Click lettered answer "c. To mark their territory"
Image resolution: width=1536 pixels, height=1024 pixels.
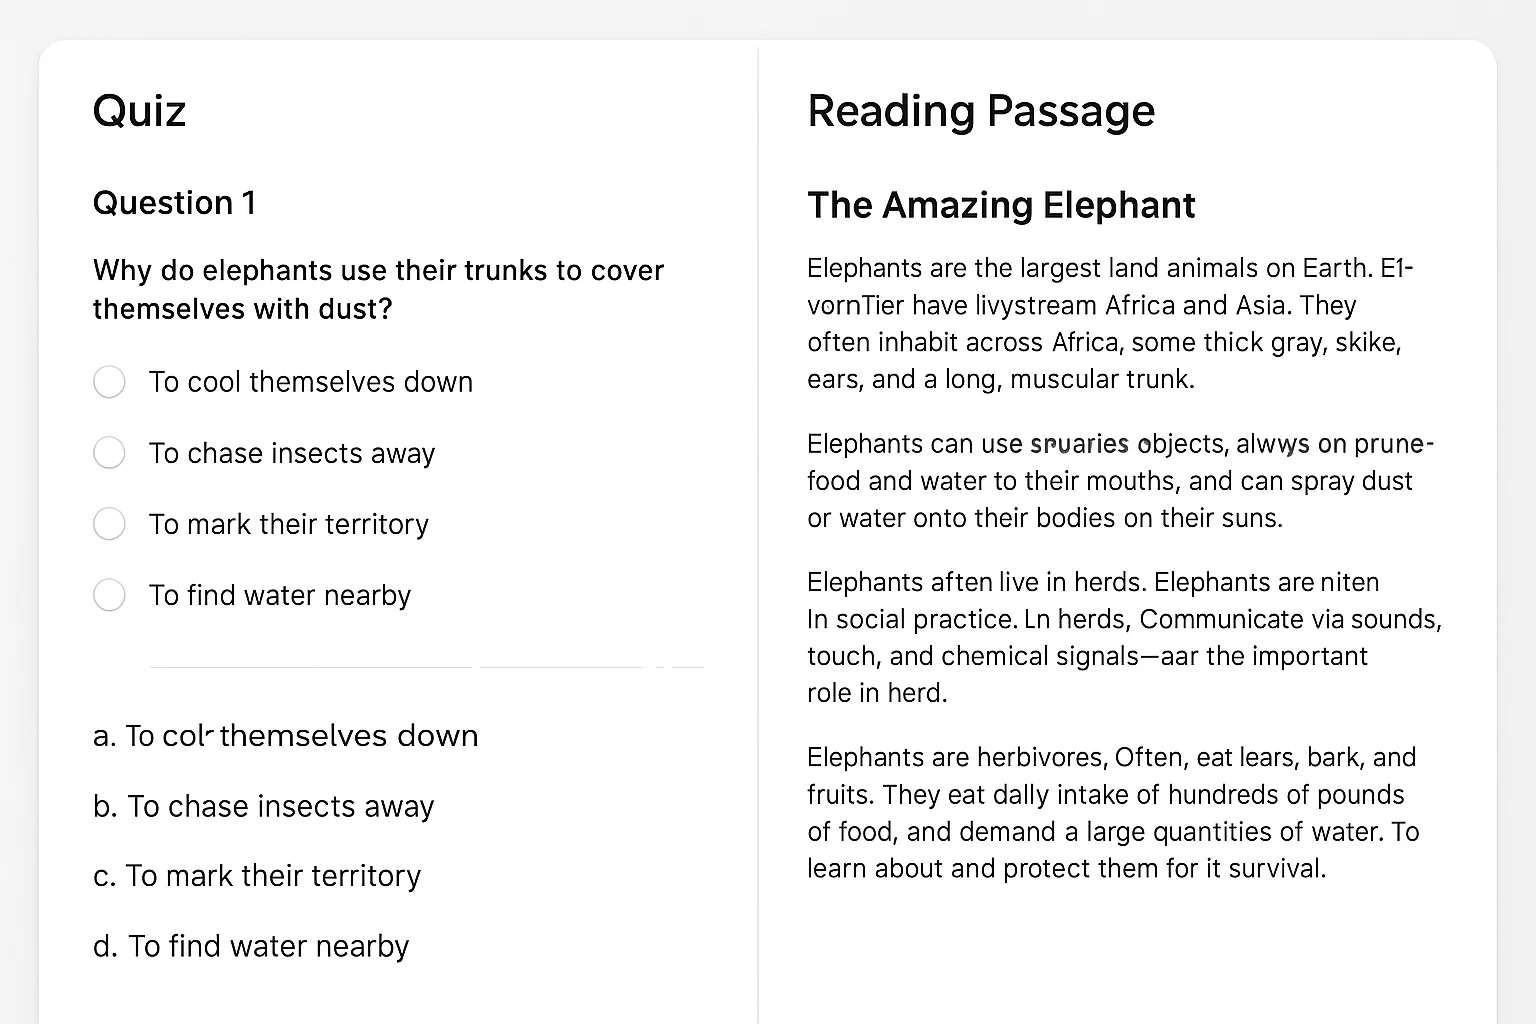click(x=257, y=876)
